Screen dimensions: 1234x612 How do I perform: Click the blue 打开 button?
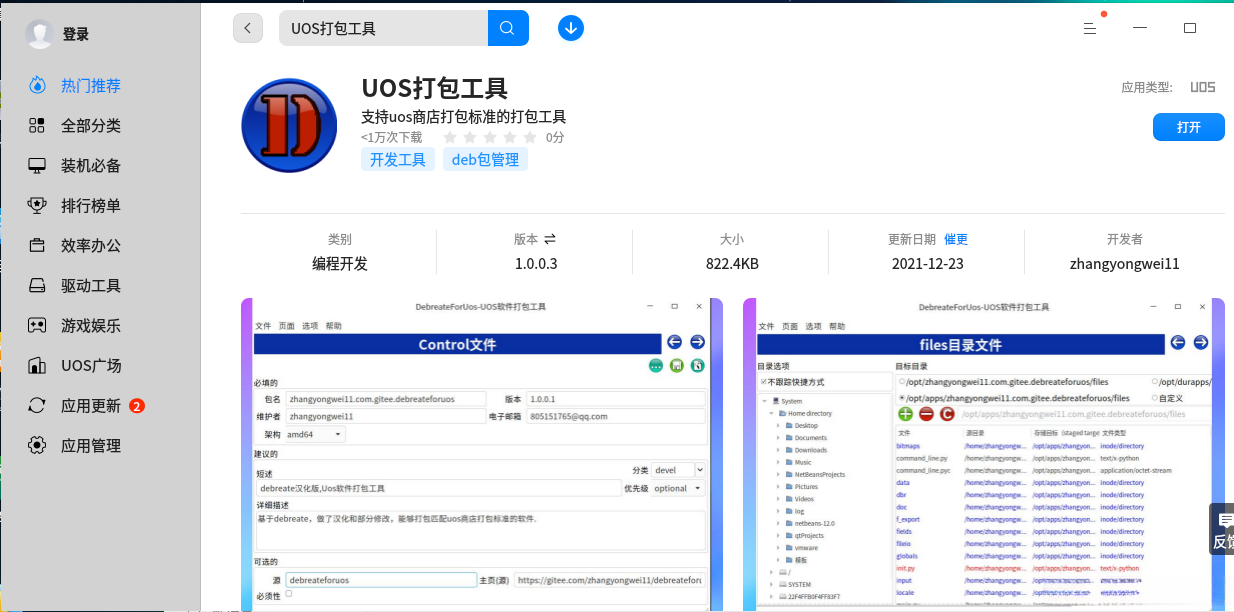click(x=1189, y=127)
